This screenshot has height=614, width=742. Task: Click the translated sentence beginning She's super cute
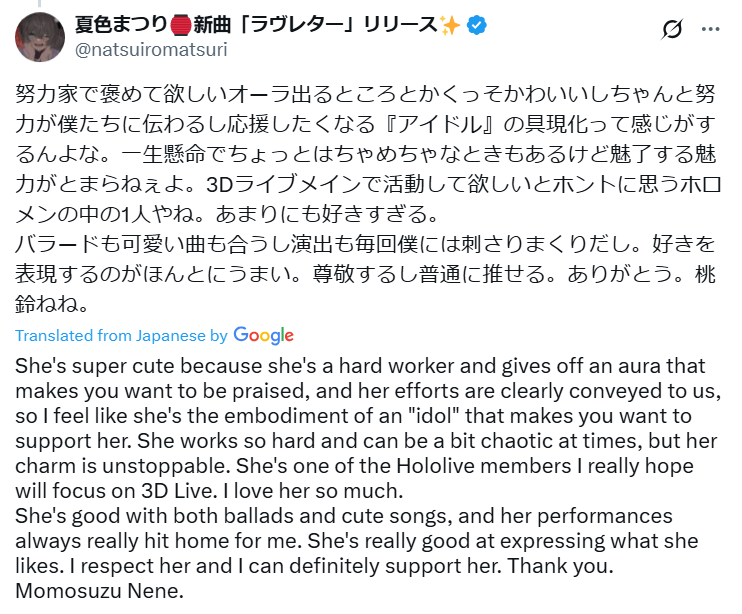click(360, 366)
